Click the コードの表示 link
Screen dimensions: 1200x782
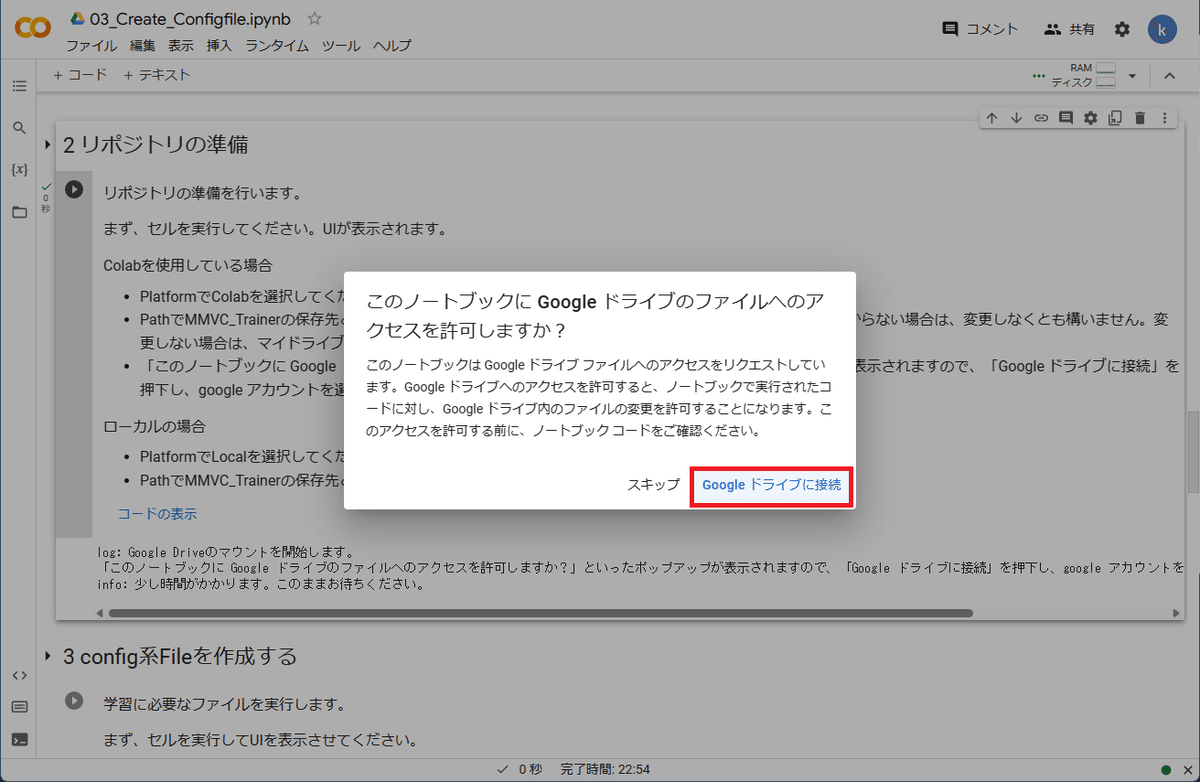point(157,514)
